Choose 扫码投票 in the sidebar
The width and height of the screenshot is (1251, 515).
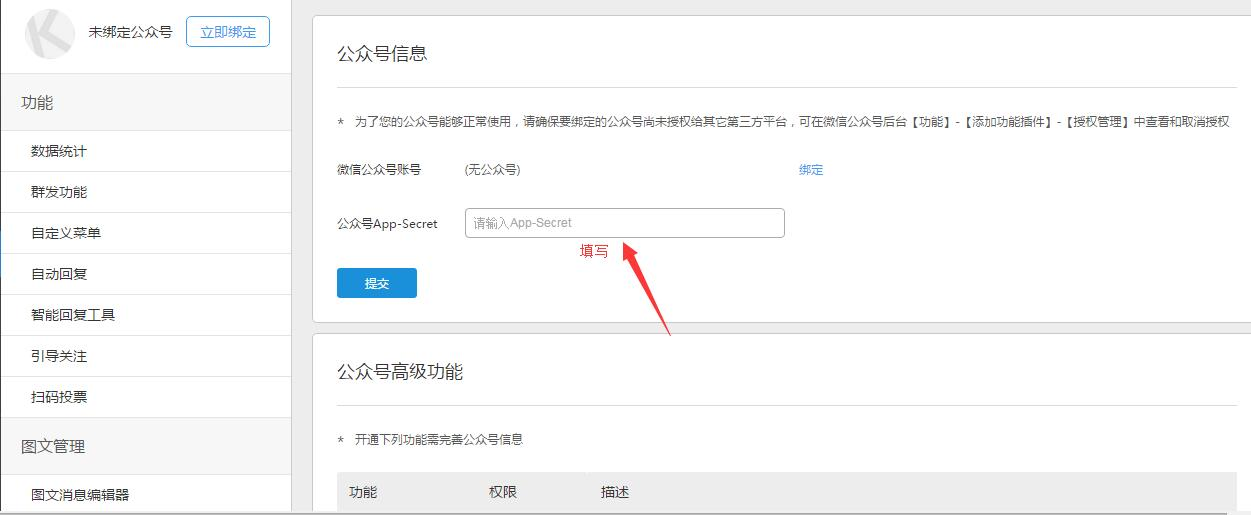[x=59, y=397]
